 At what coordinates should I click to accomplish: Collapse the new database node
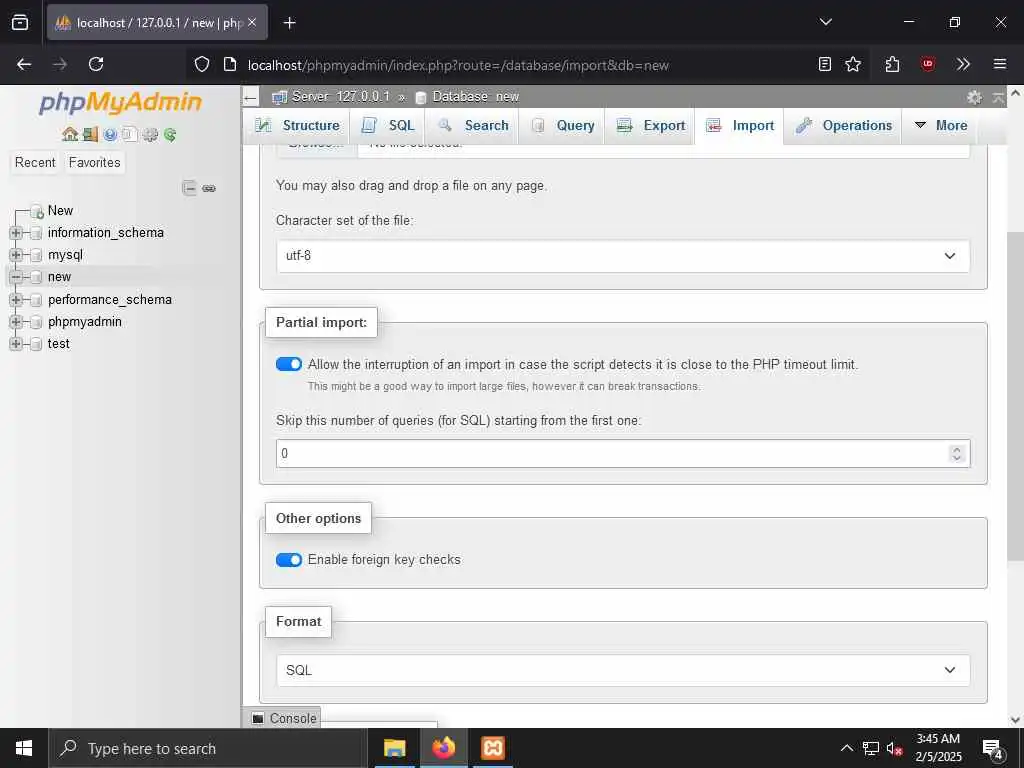click(16, 277)
